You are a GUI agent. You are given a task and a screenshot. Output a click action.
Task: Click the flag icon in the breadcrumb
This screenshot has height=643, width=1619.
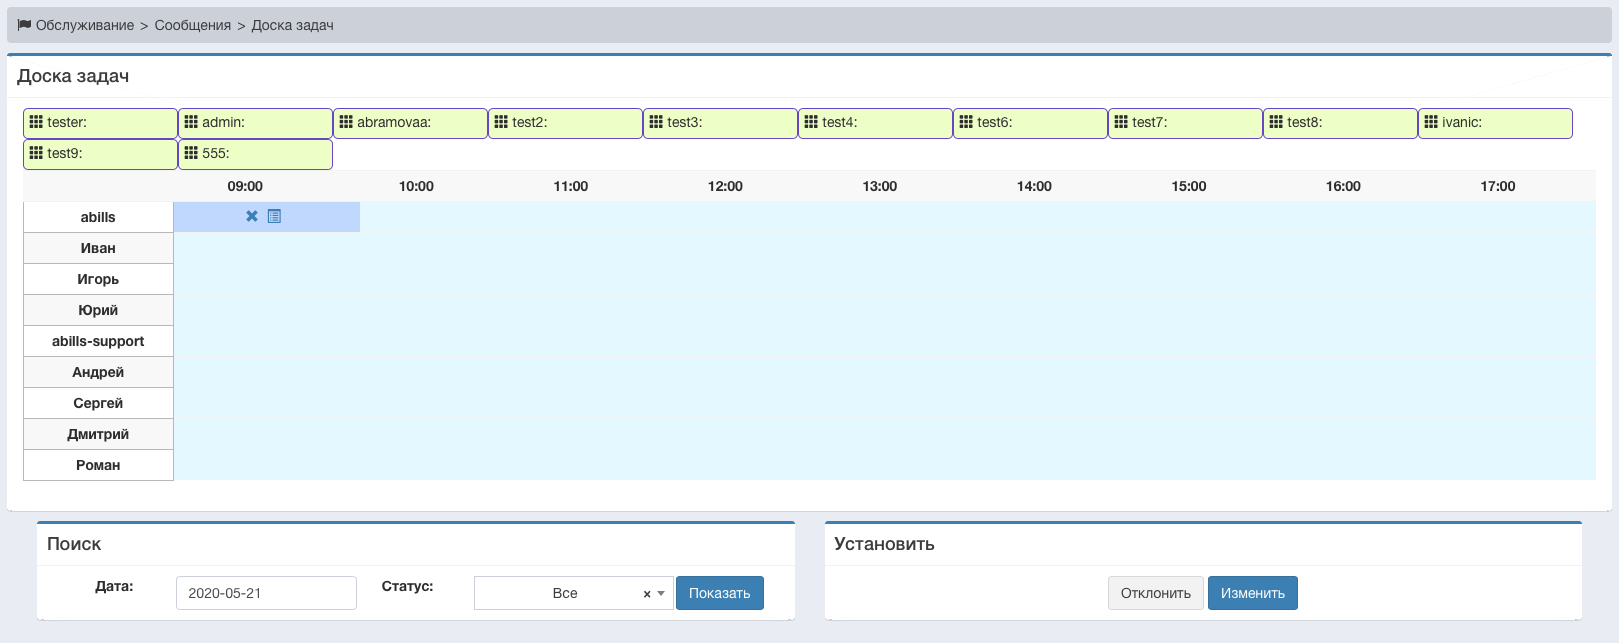tap(24, 25)
